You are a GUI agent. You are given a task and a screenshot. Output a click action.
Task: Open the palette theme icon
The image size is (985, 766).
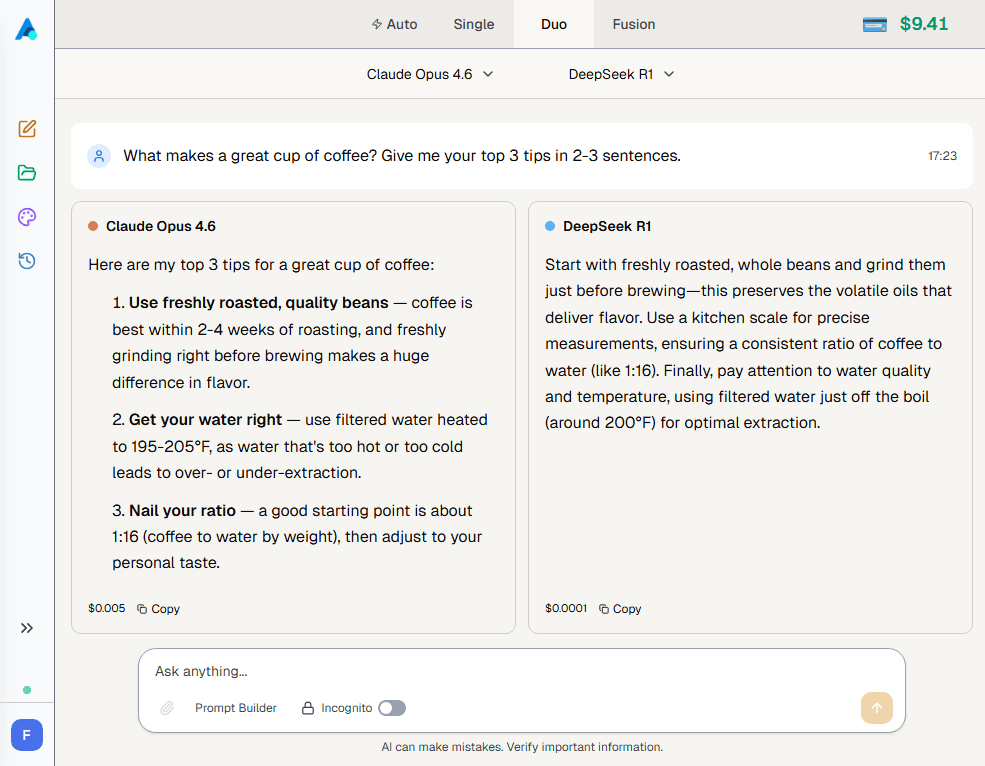click(x=27, y=217)
